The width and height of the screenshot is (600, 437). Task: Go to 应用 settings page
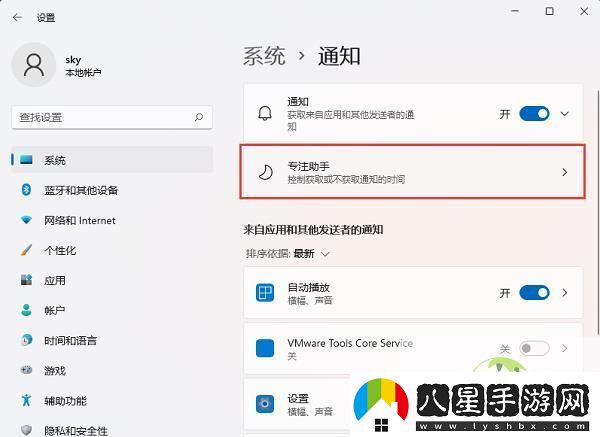(x=112, y=280)
